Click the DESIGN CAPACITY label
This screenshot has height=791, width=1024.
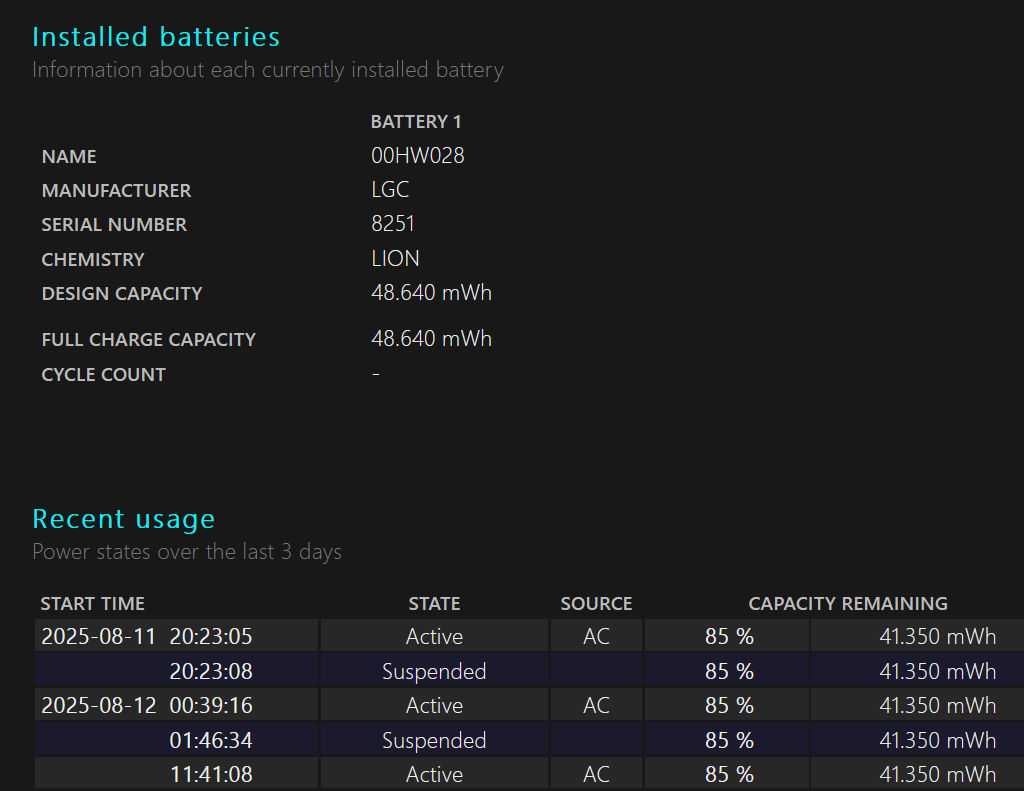click(x=122, y=294)
